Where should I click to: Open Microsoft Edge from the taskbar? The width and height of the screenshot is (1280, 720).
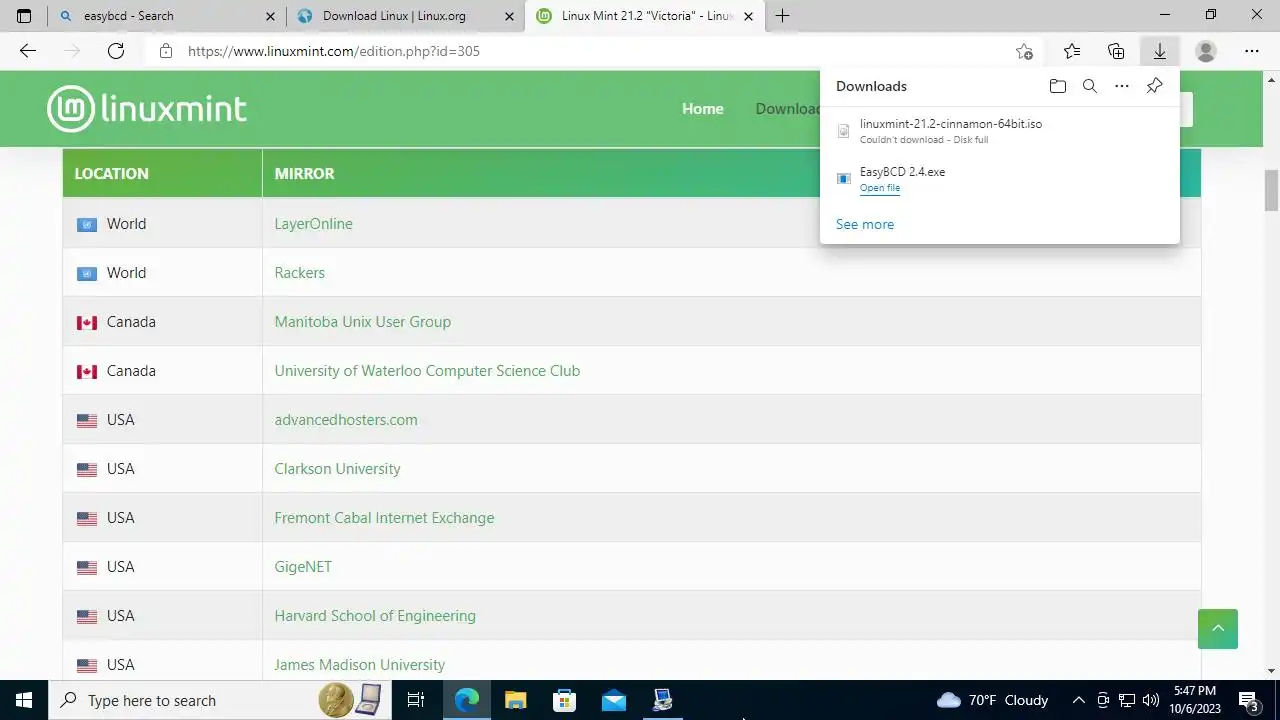(467, 700)
